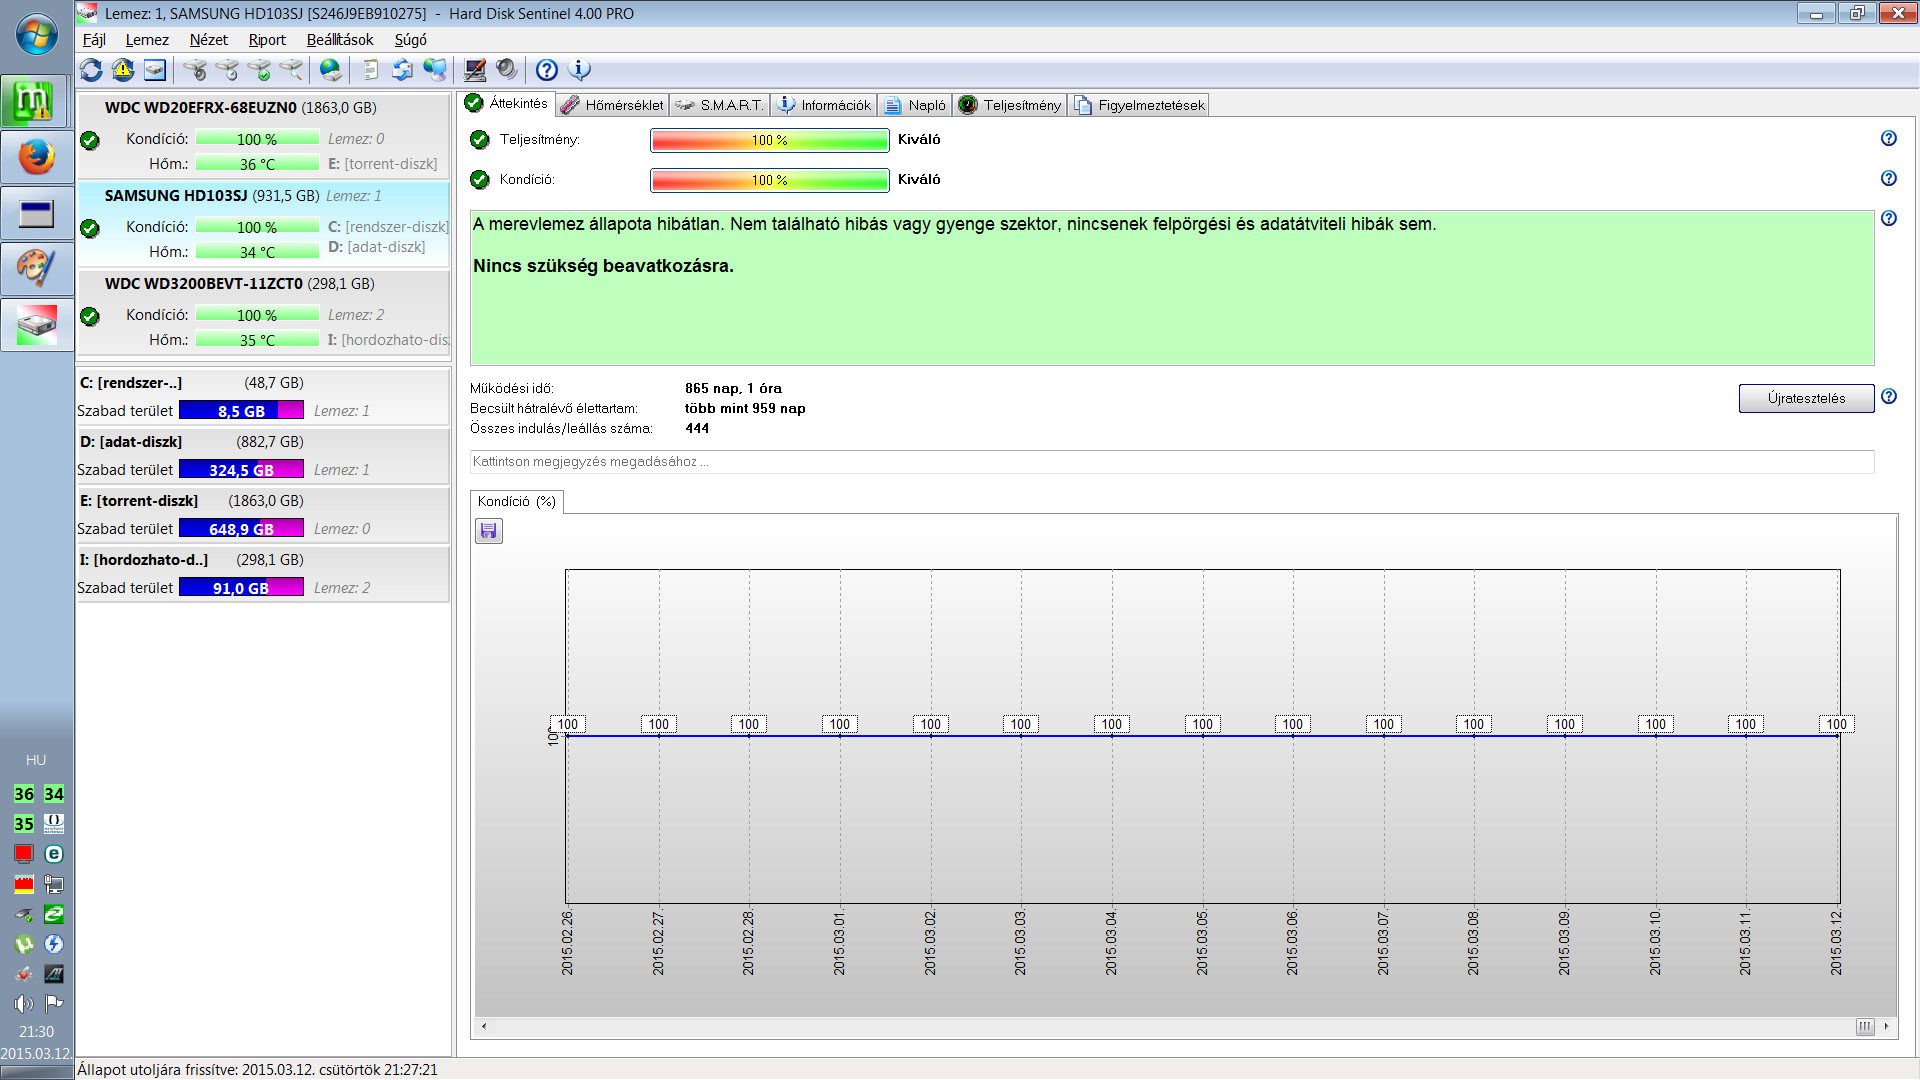Open help with the question mark toolbar icon
Image resolution: width=1920 pixels, height=1080 pixels.
[546, 70]
